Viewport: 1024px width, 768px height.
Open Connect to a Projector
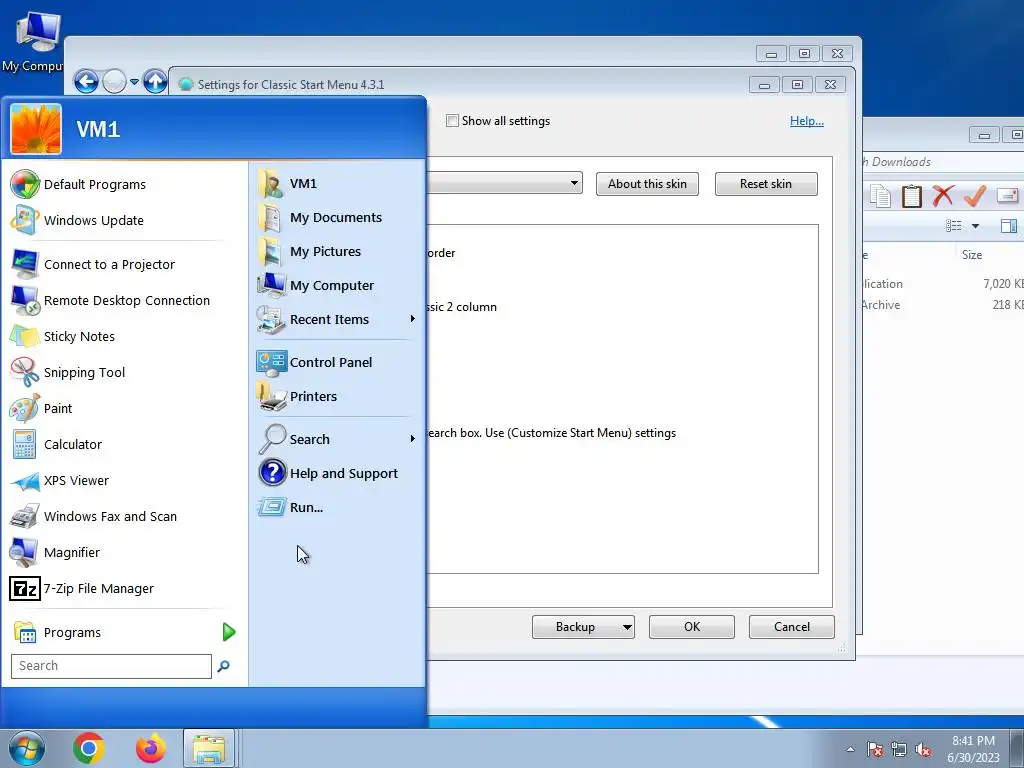click(93, 264)
